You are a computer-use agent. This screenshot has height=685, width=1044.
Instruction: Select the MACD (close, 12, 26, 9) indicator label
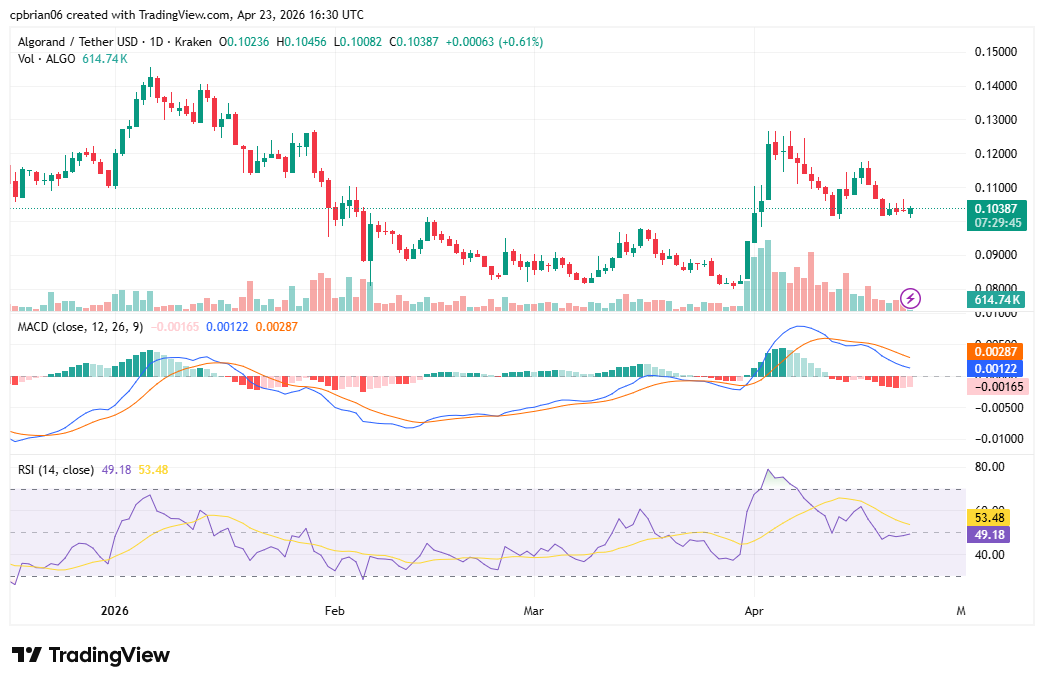pyautogui.click(x=80, y=326)
